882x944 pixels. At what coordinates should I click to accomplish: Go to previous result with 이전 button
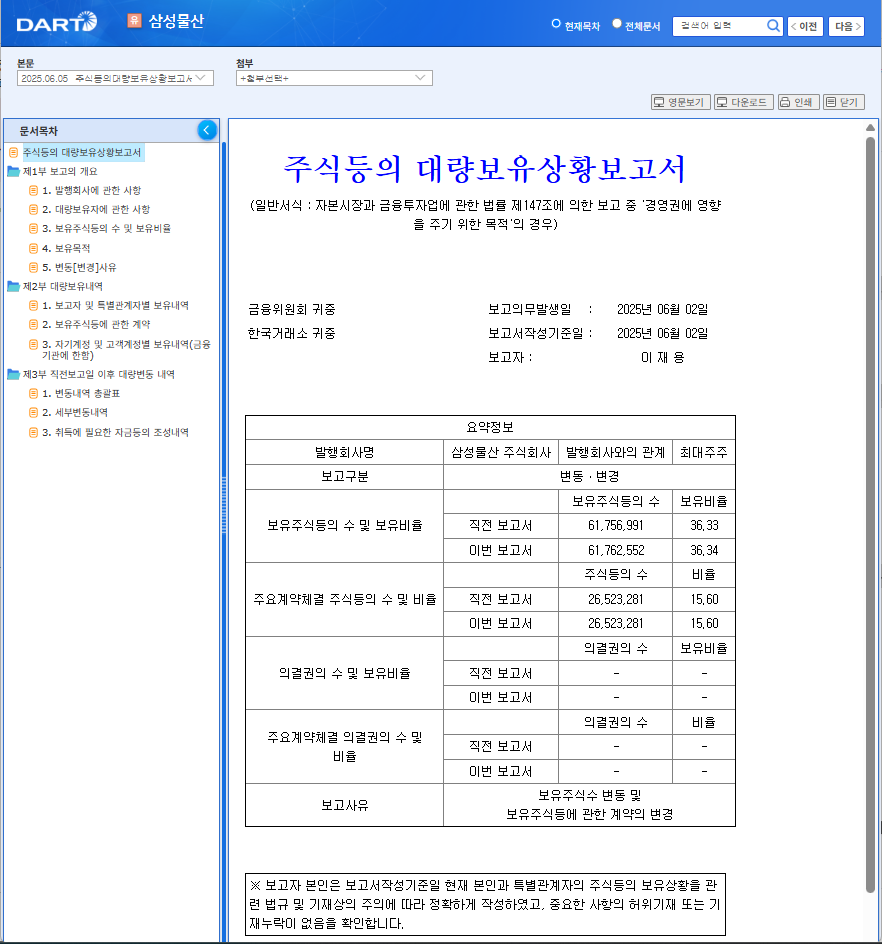click(805, 26)
